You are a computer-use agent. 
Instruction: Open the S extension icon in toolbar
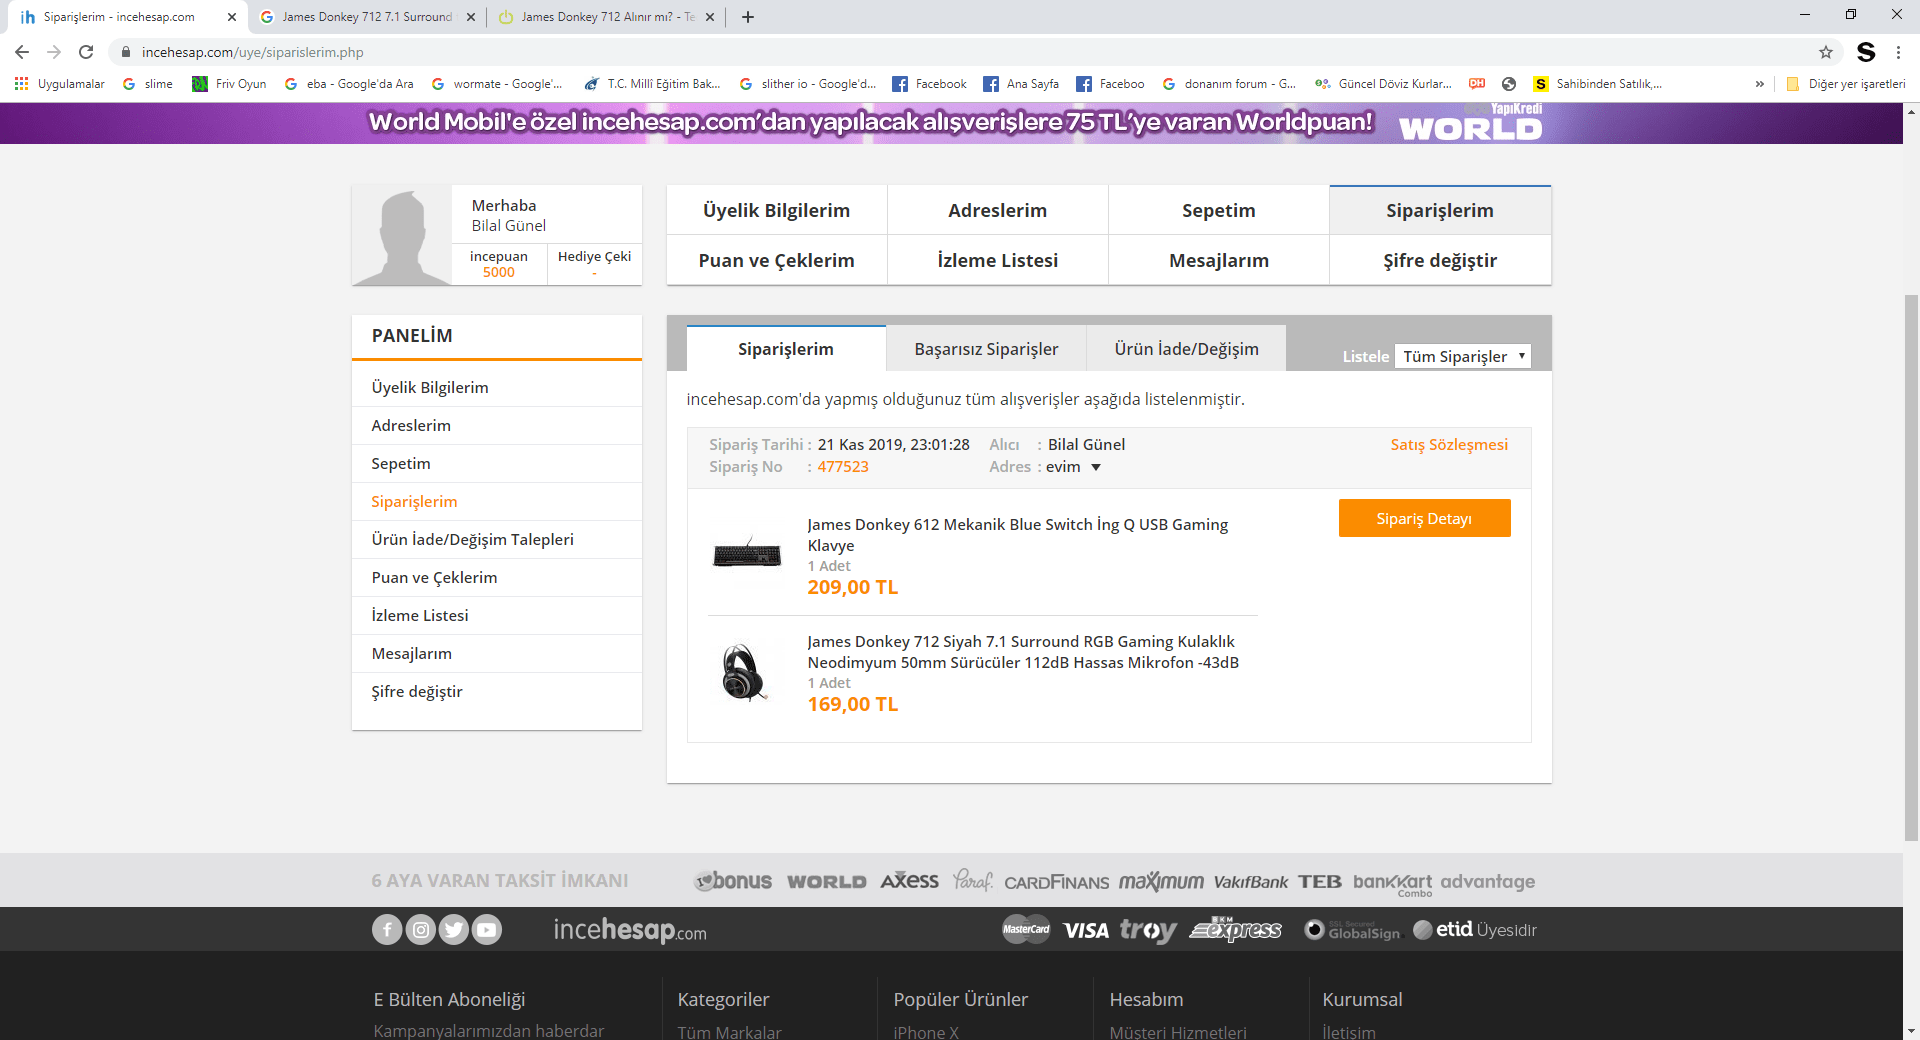pyautogui.click(x=1866, y=52)
